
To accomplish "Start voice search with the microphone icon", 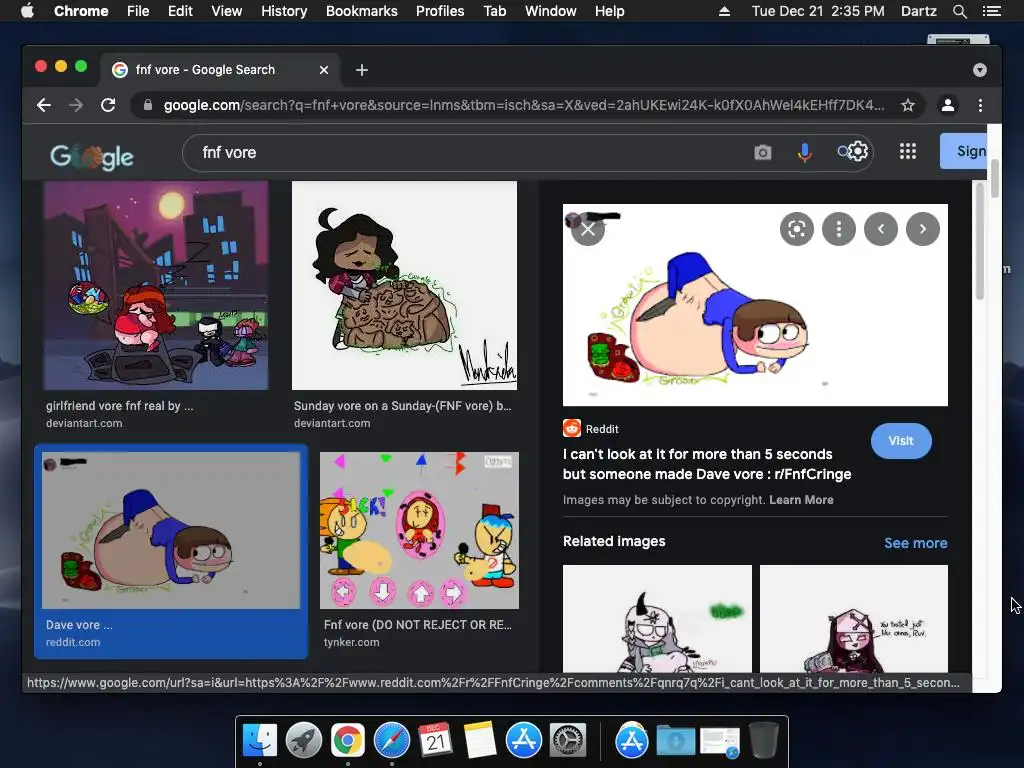I will click(x=805, y=152).
